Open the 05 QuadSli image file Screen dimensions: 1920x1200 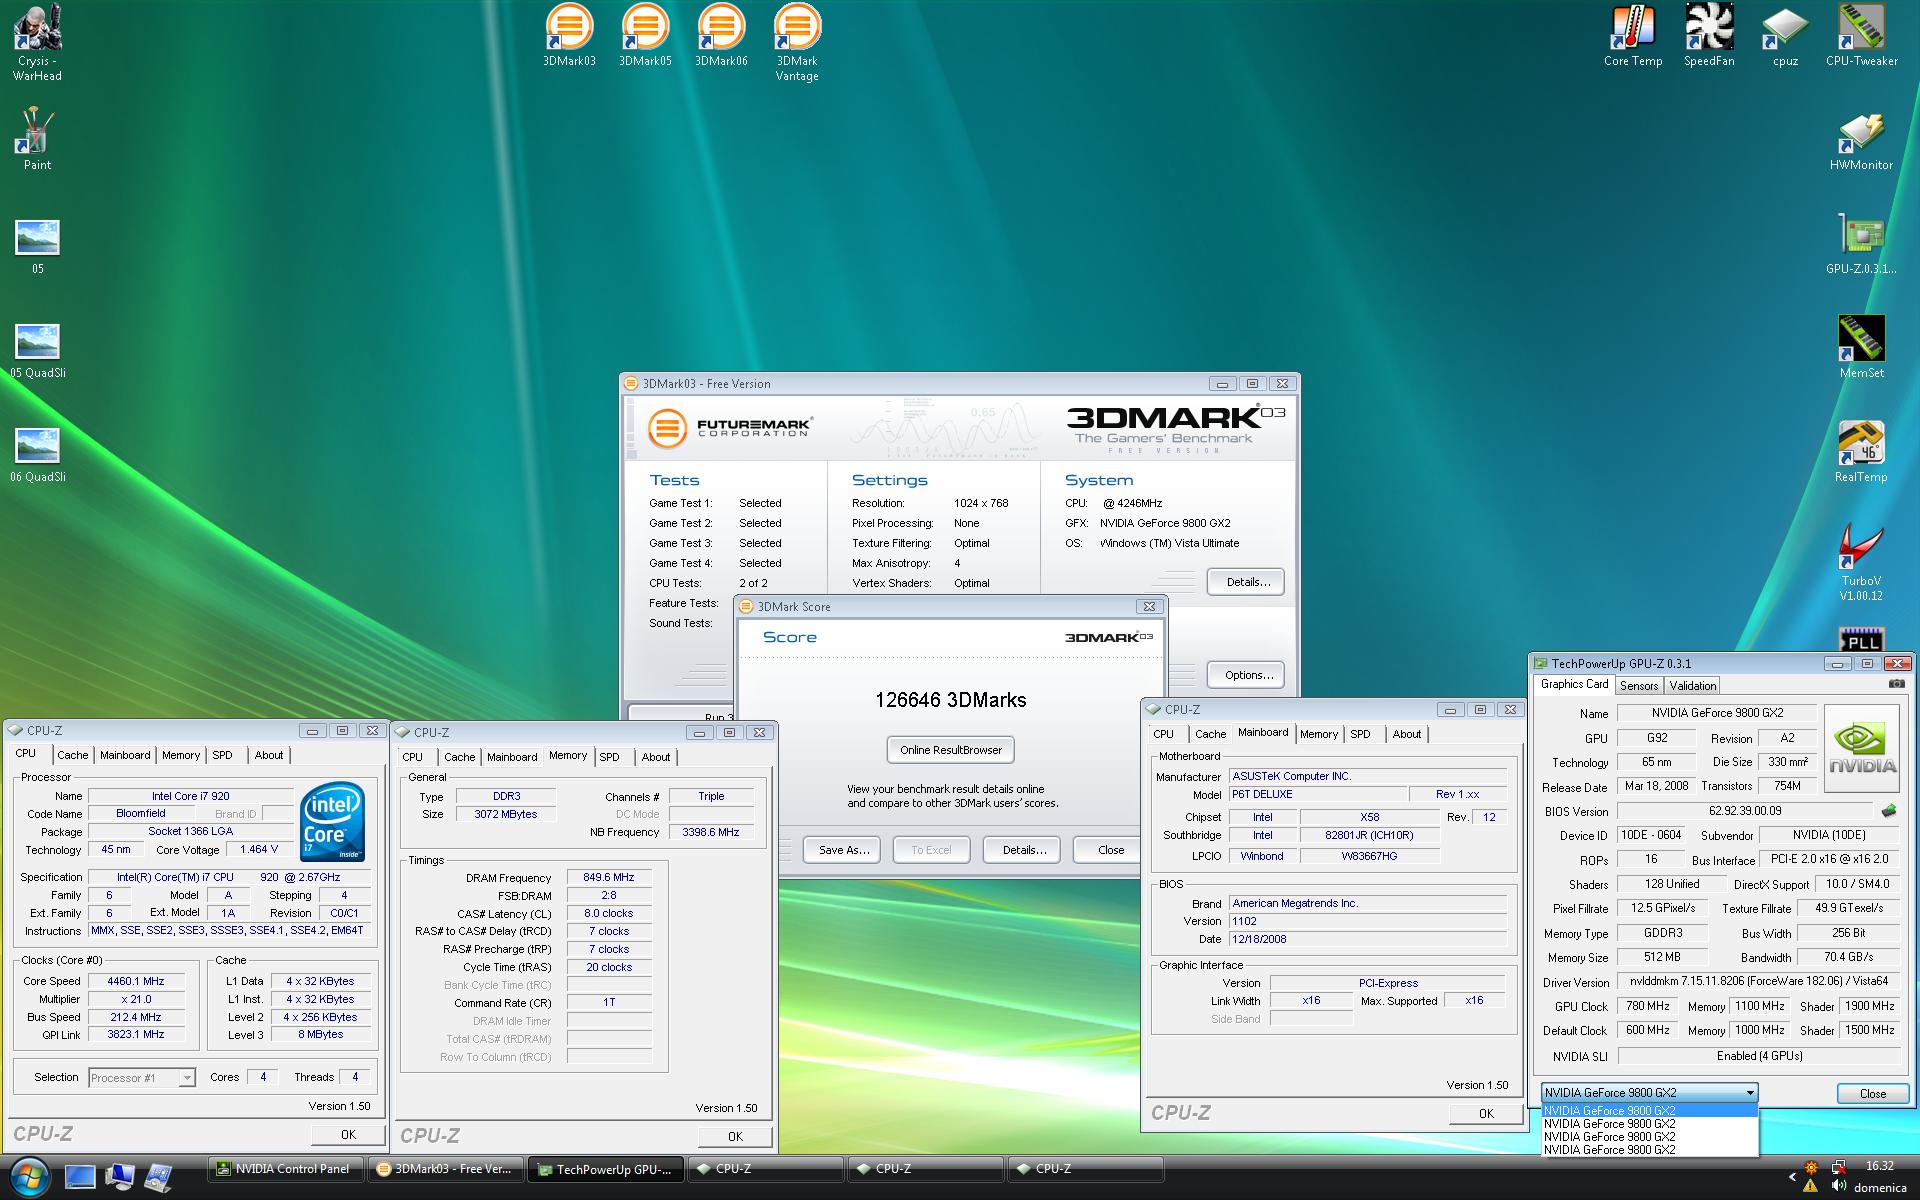click(38, 350)
